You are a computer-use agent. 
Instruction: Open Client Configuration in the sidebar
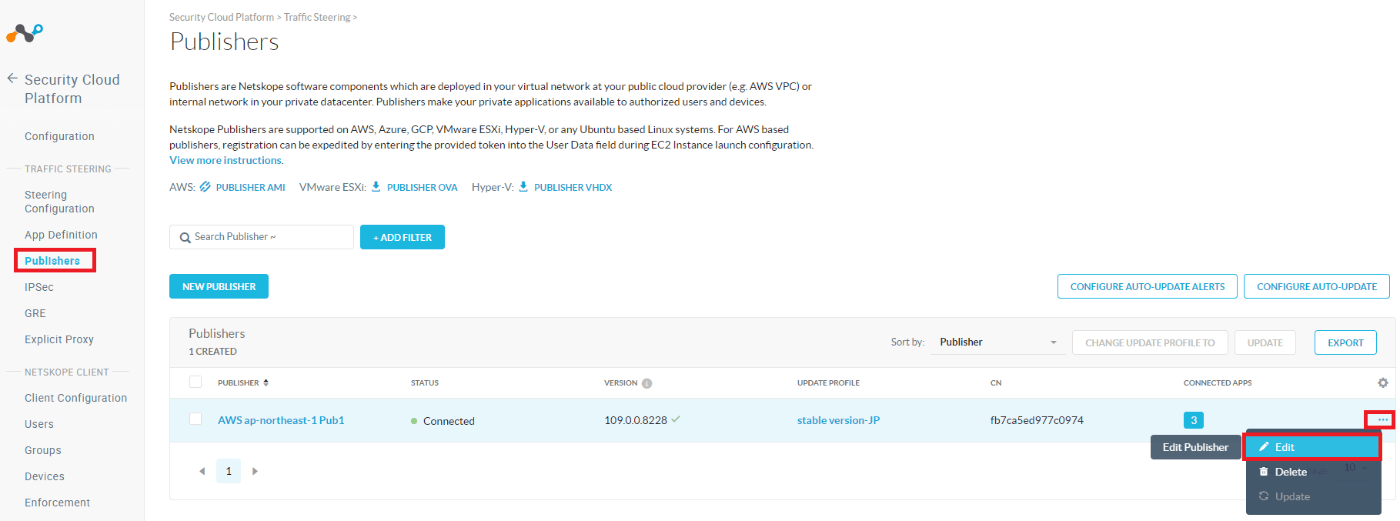[76, 398]
